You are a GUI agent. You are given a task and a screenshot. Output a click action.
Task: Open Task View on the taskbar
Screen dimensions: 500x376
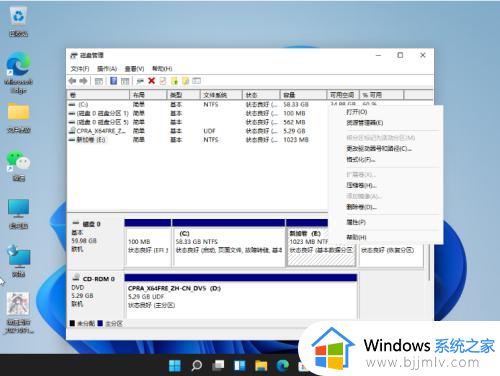[x=218, y=366]
